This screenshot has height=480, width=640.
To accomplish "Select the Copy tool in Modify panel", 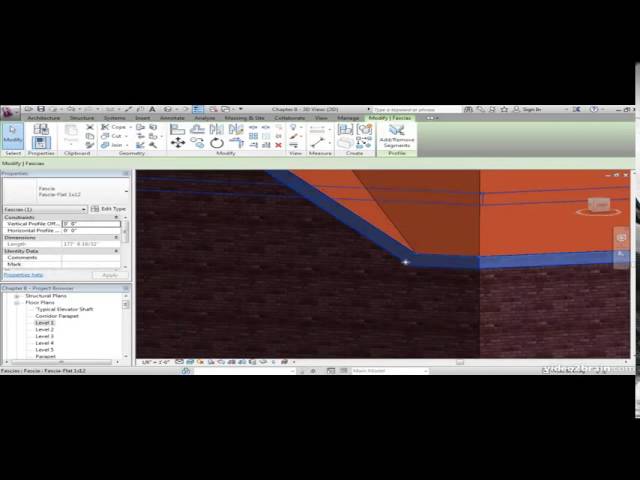I will click(197, 143).
